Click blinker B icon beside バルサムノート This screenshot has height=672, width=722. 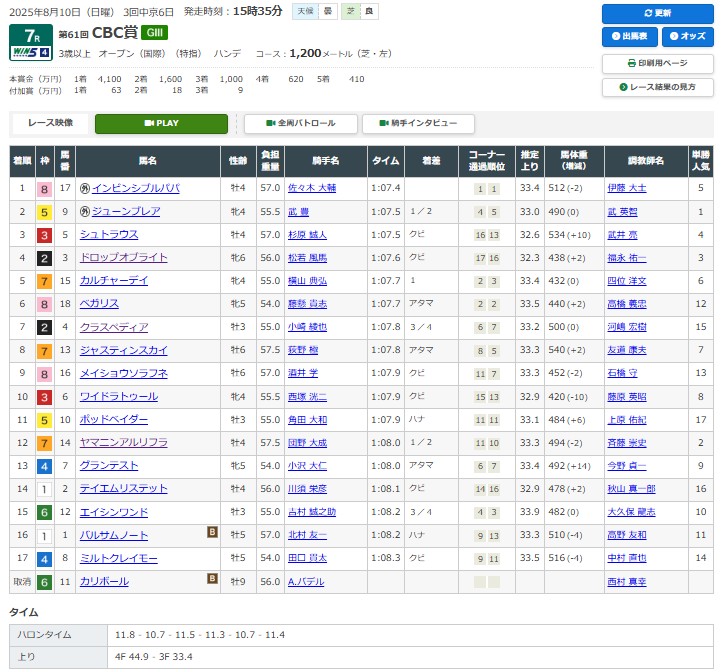[x=211, y=533]
